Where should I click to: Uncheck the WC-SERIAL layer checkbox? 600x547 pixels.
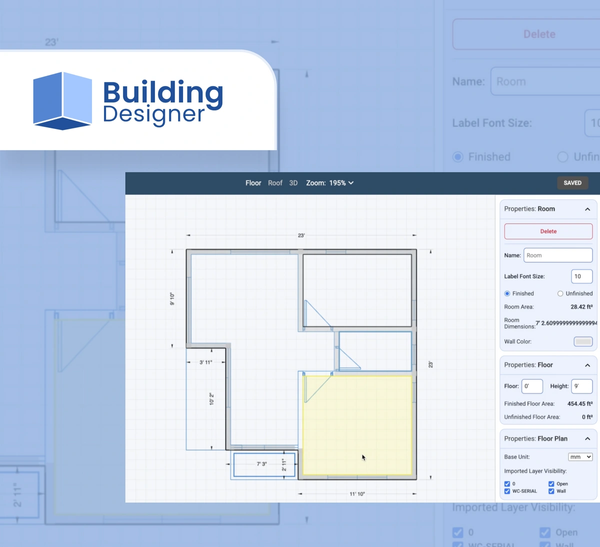click(x=507, y=491)
